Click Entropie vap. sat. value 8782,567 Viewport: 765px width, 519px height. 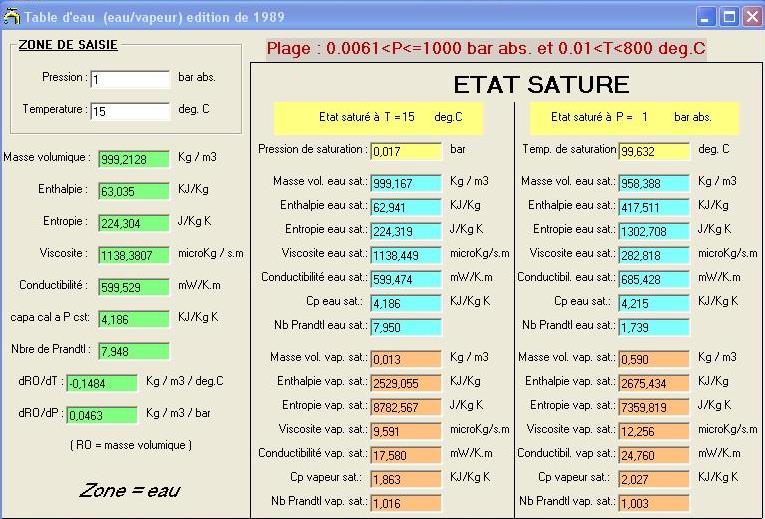point(406,407)
